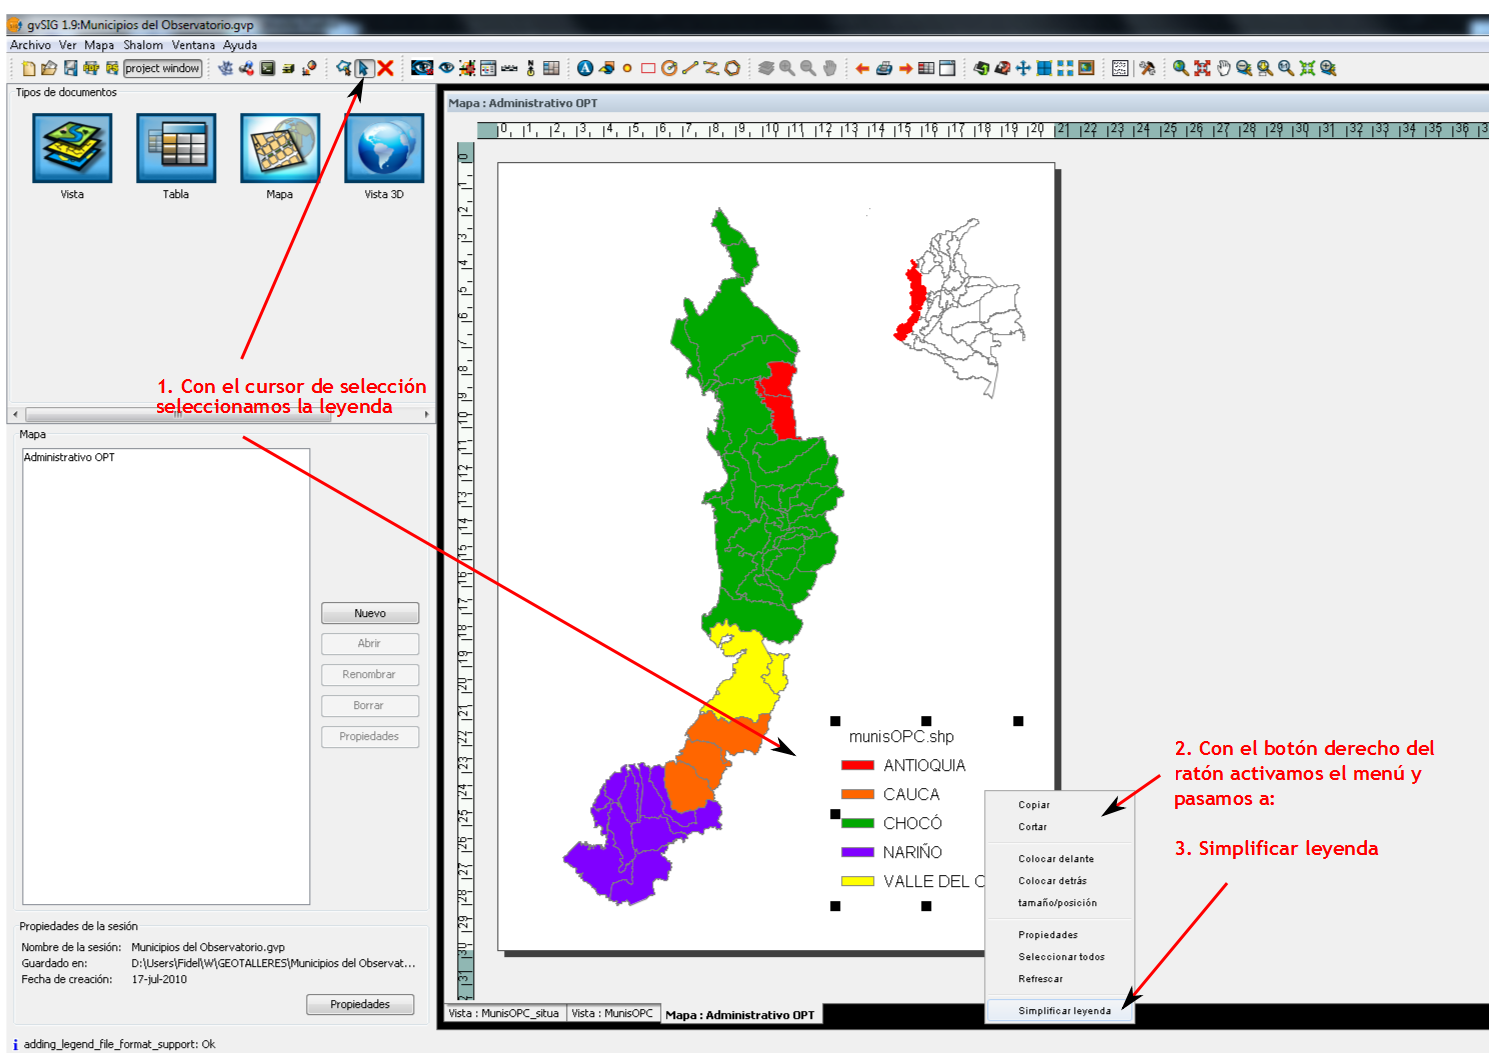Choose Seleccionar todos in context menu
Screen dimensions: 1489x1053
1060,957
